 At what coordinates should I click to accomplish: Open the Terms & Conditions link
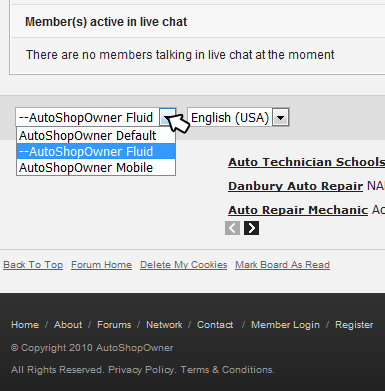point(227,370)
